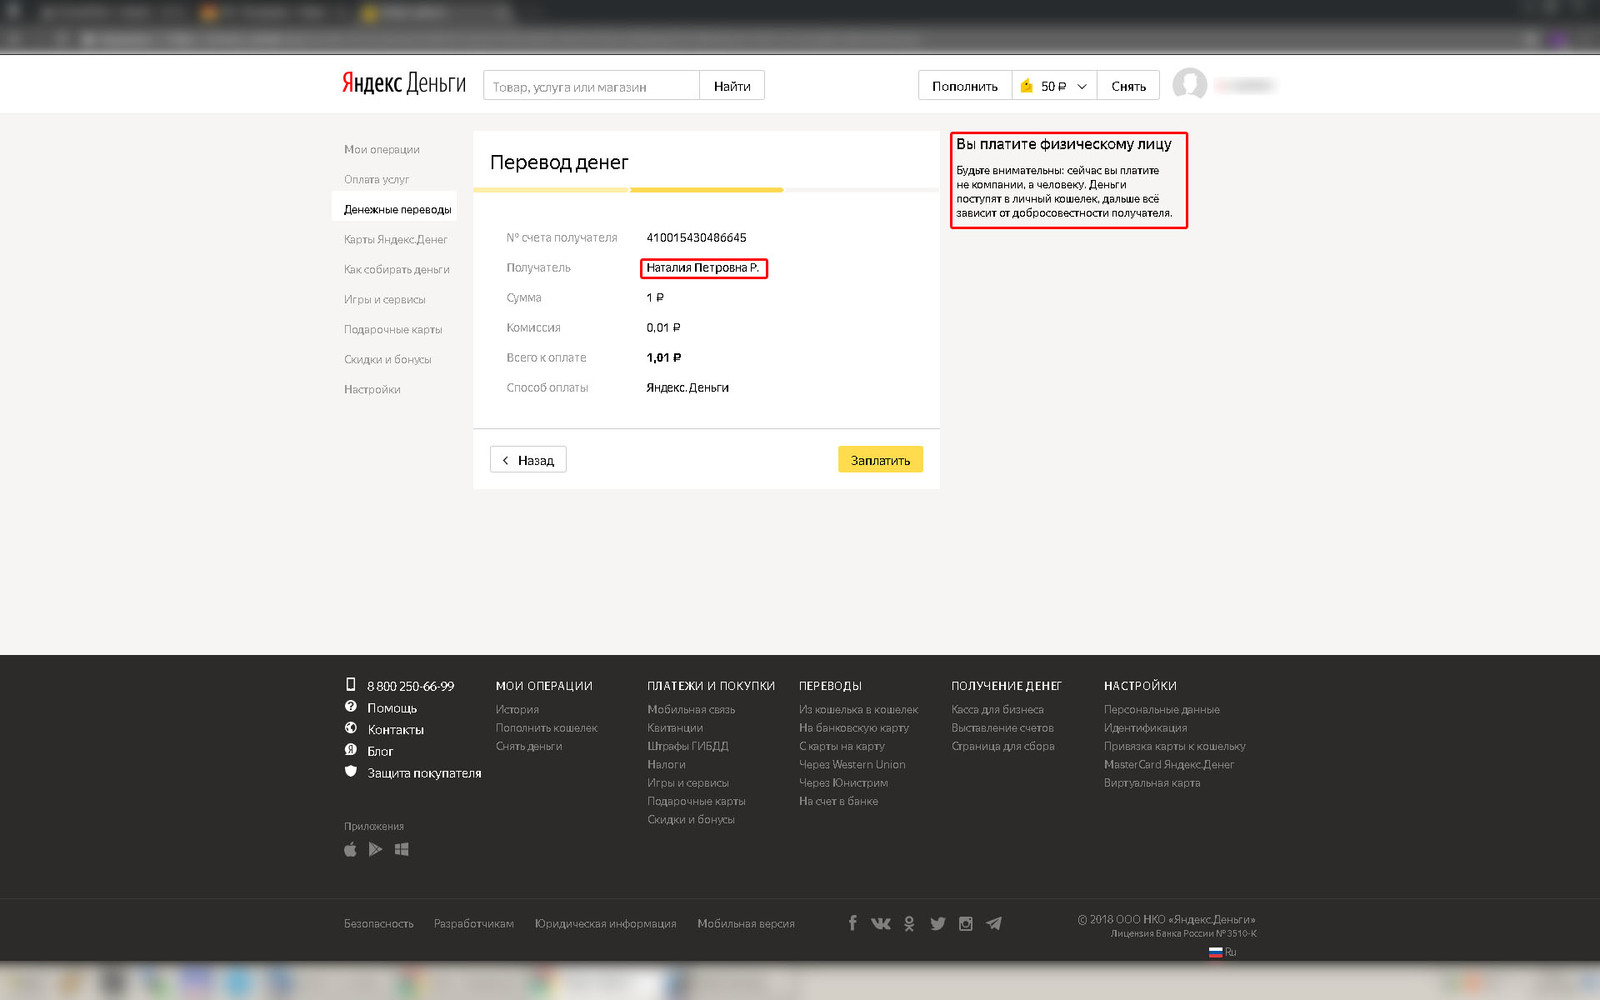Image resolution: width=1600 pixels, height=1000 pixels.
Task: Click the Снять button
Action: [x=1128, y=86]
